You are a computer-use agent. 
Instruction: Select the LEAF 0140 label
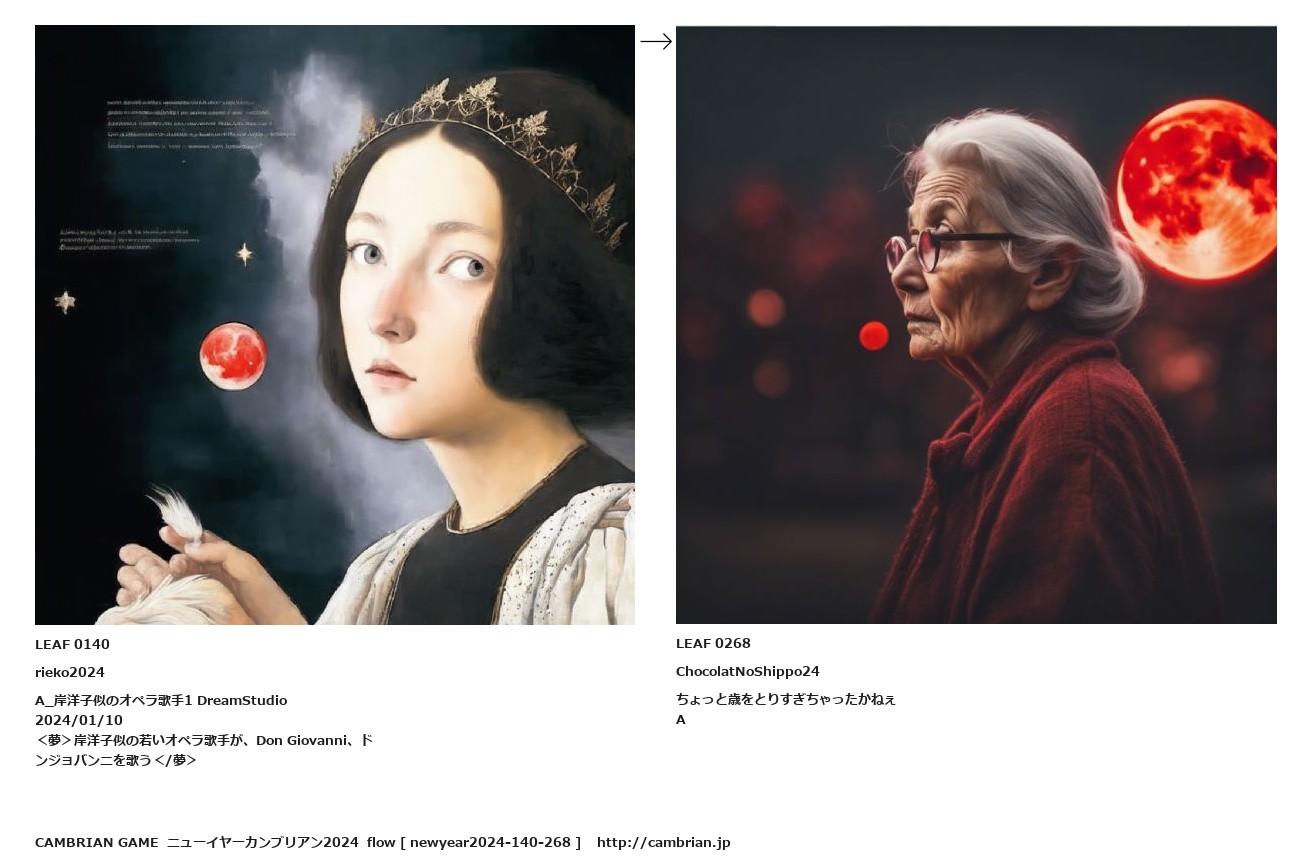pos(72,644)
